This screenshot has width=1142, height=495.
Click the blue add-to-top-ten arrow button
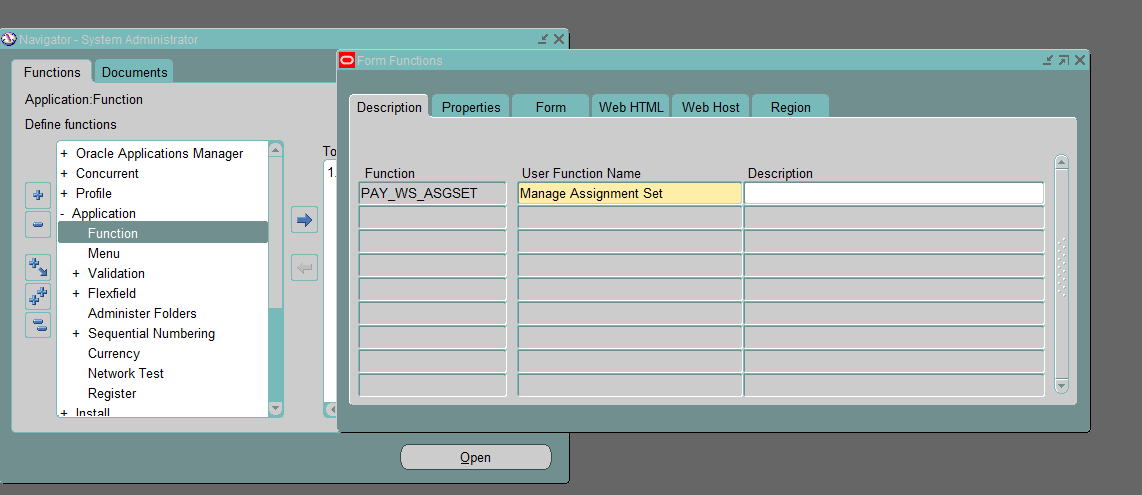[304, 219]
